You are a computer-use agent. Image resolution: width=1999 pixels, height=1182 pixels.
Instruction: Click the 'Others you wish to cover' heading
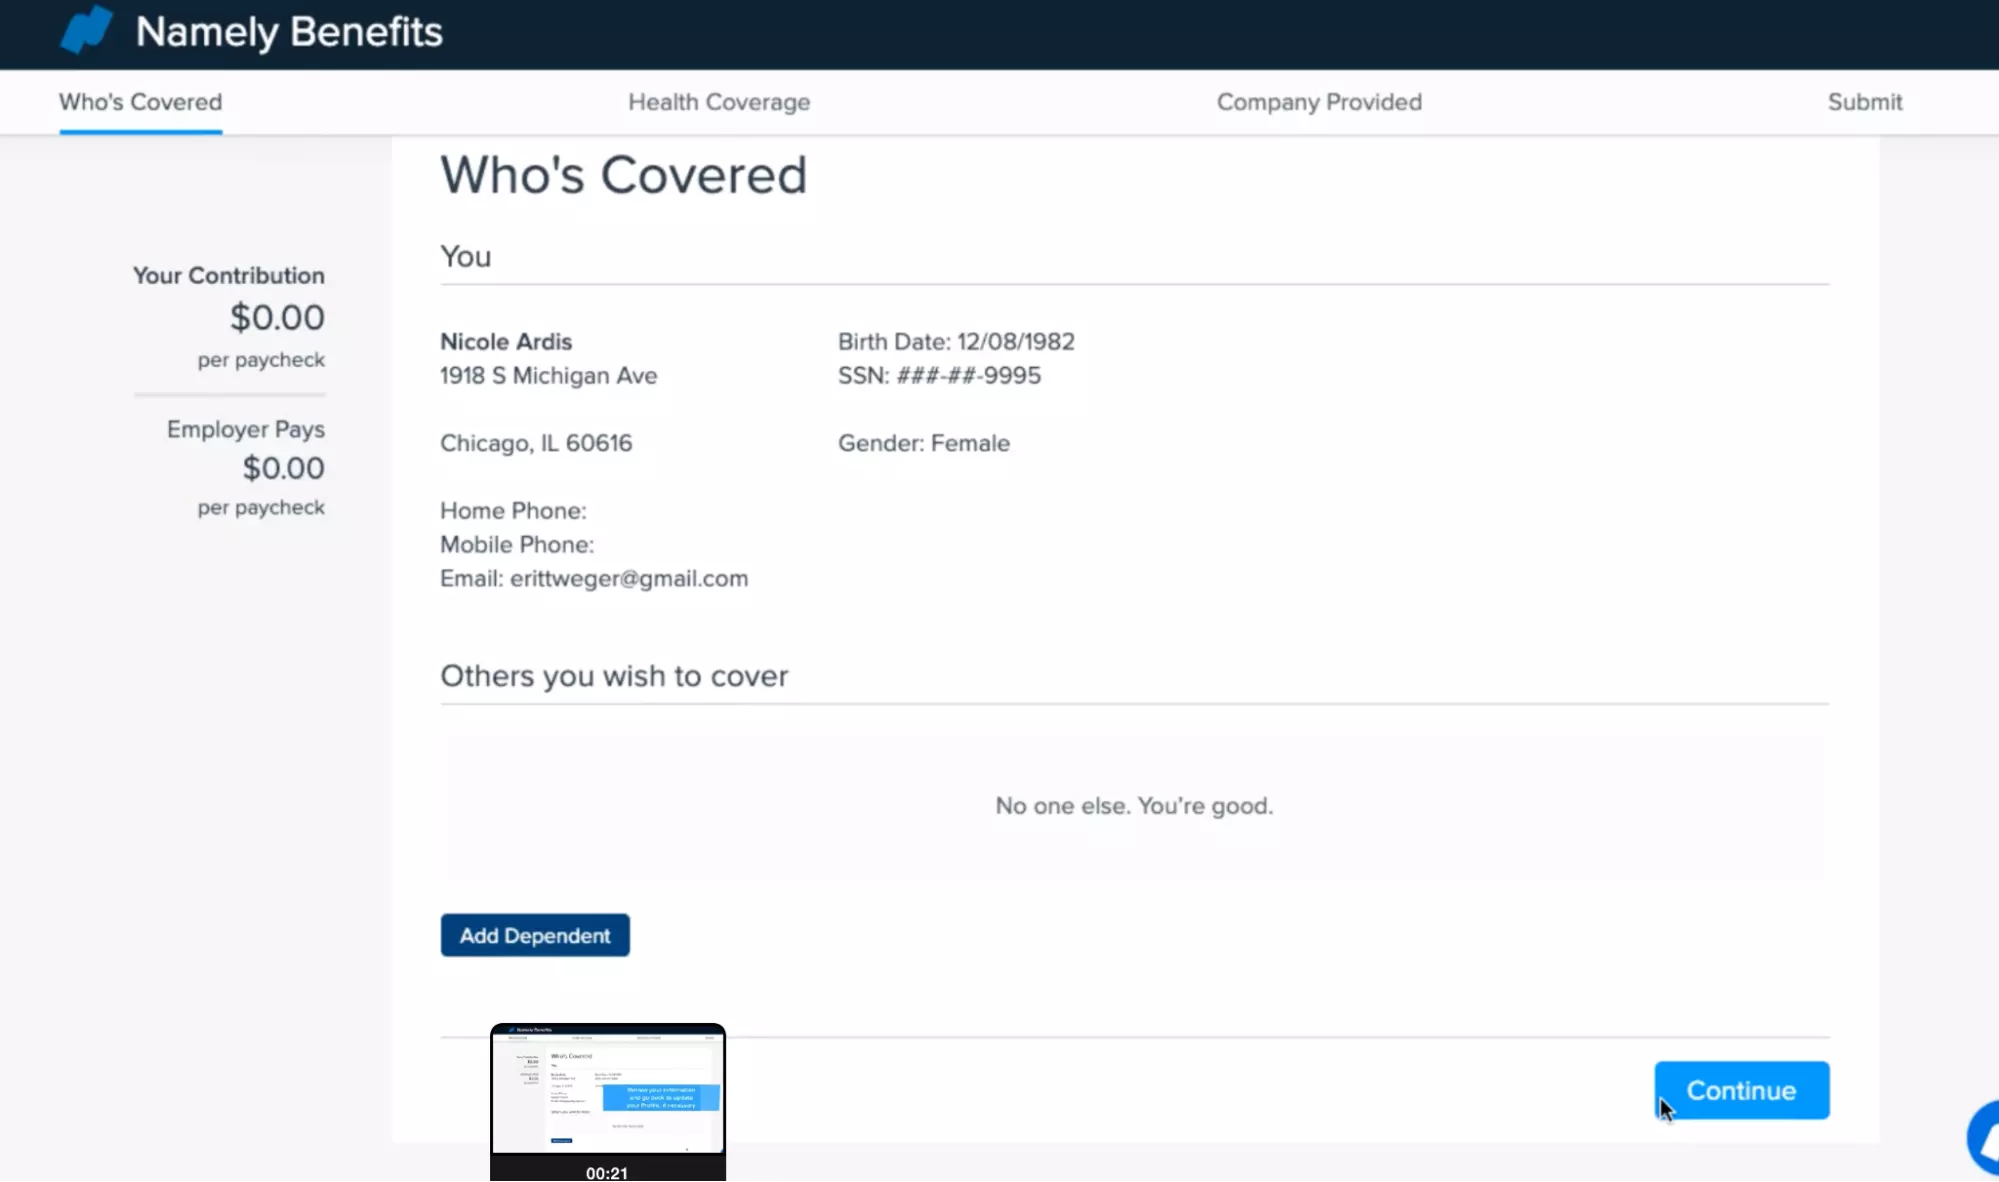[x=613, y=676]
